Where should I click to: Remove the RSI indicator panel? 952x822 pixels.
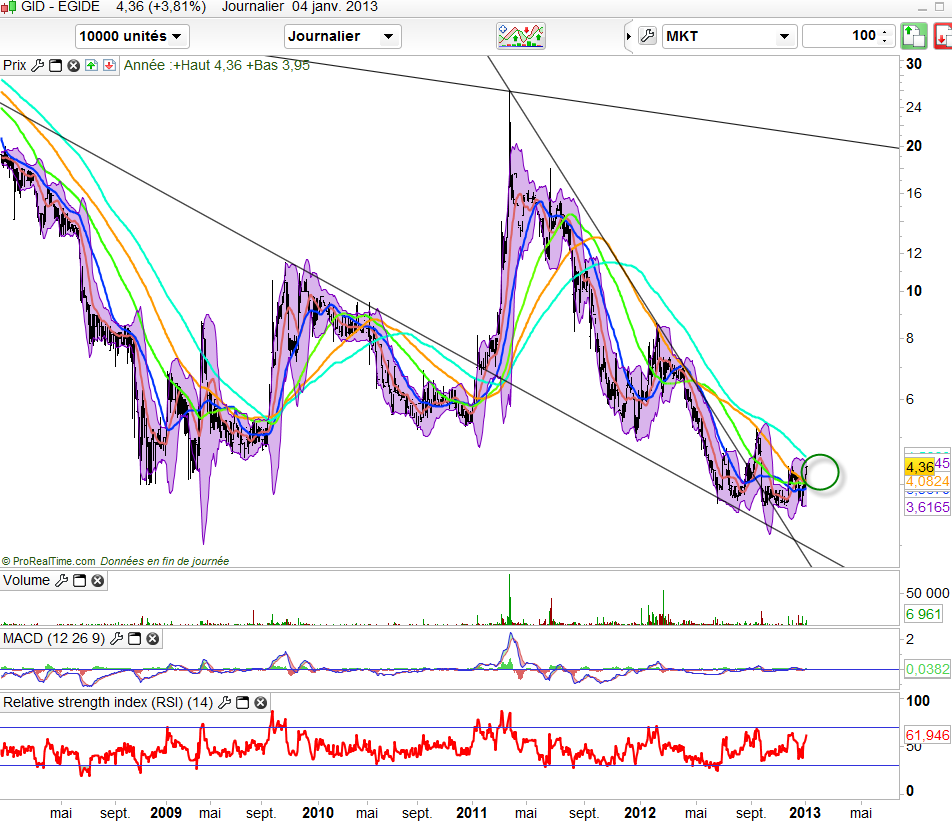[261, 703]
